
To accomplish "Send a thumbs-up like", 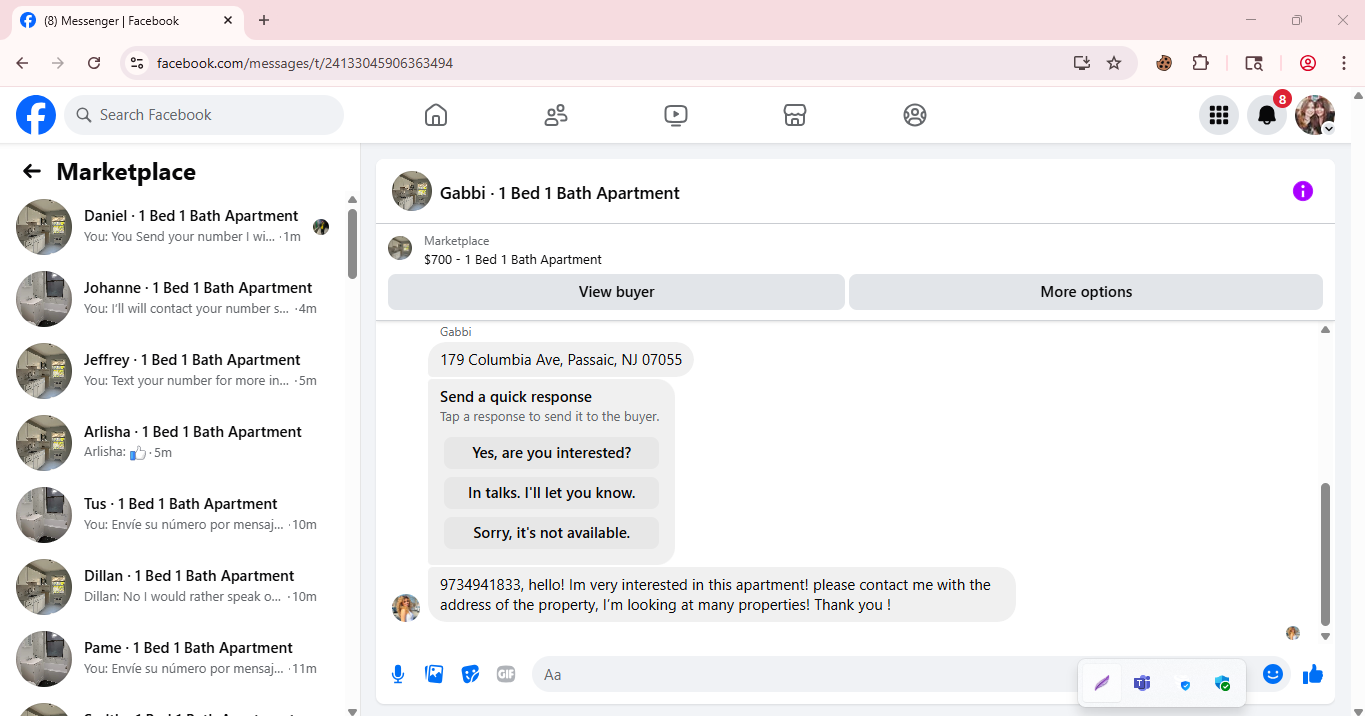I will pyautogui.click(x=1313, y=675).
